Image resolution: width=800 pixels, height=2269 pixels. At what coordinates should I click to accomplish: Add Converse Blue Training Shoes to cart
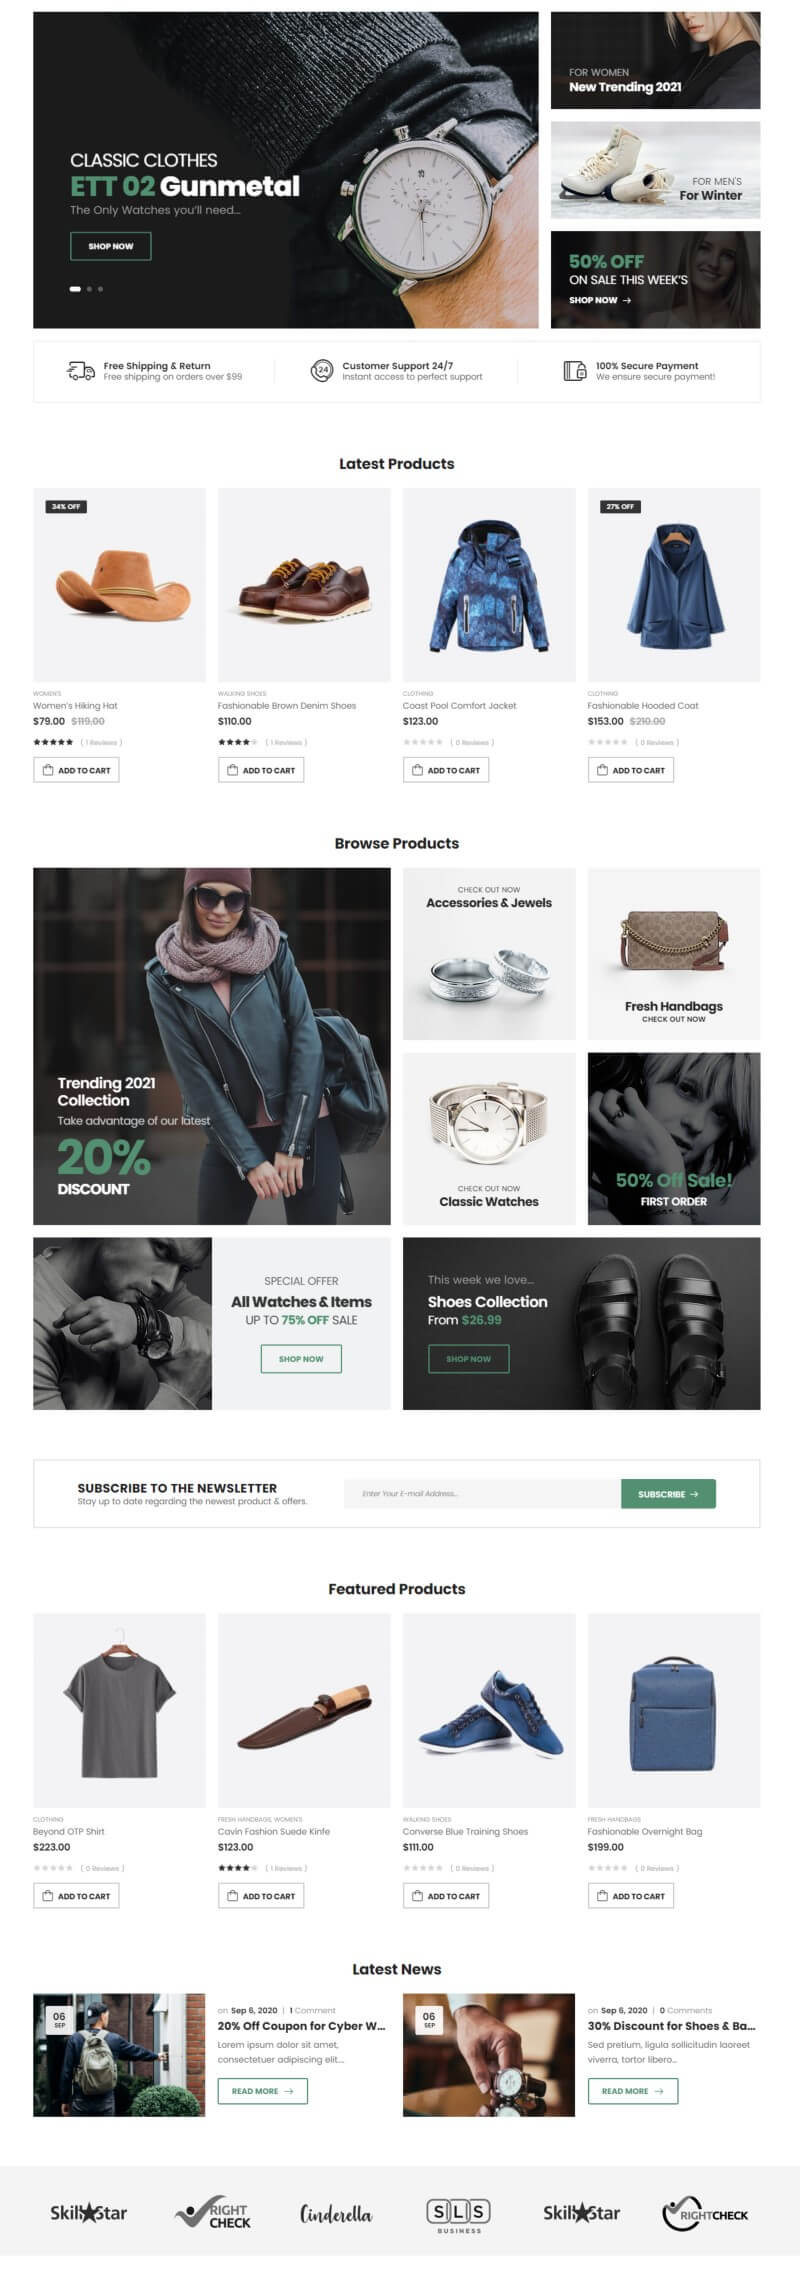[446, 1896]
